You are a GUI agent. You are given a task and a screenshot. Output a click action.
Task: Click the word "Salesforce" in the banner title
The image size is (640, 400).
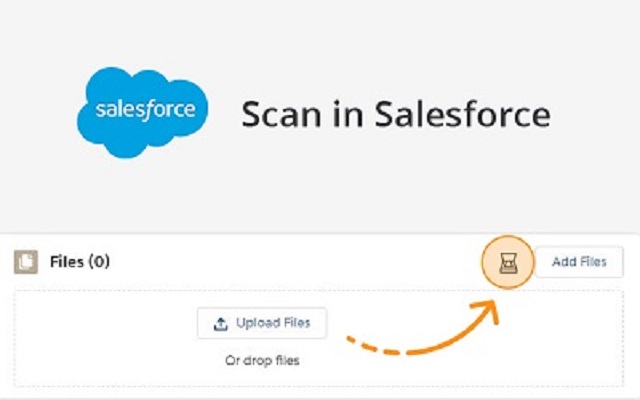[x=462, y=114]
